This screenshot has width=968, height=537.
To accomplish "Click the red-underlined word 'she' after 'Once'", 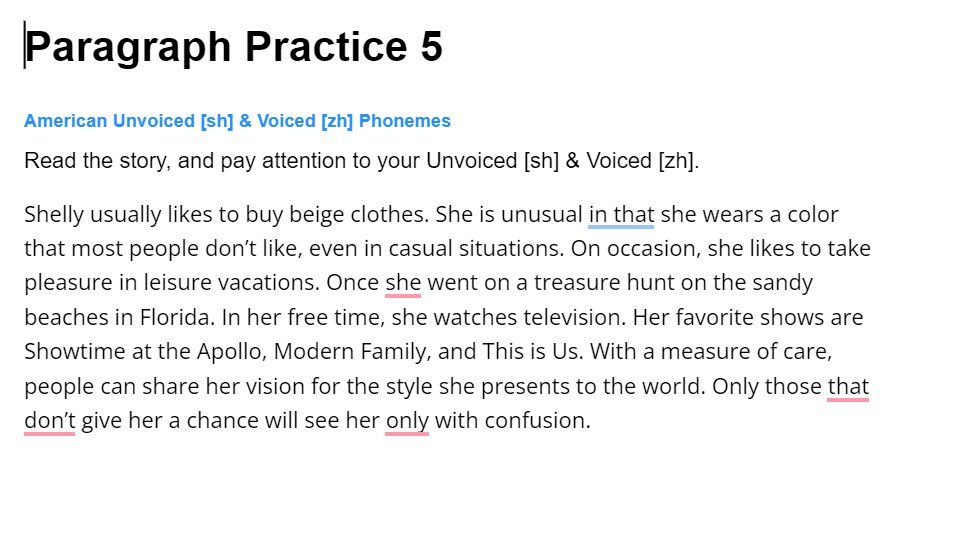I will (x=403, y=283).
